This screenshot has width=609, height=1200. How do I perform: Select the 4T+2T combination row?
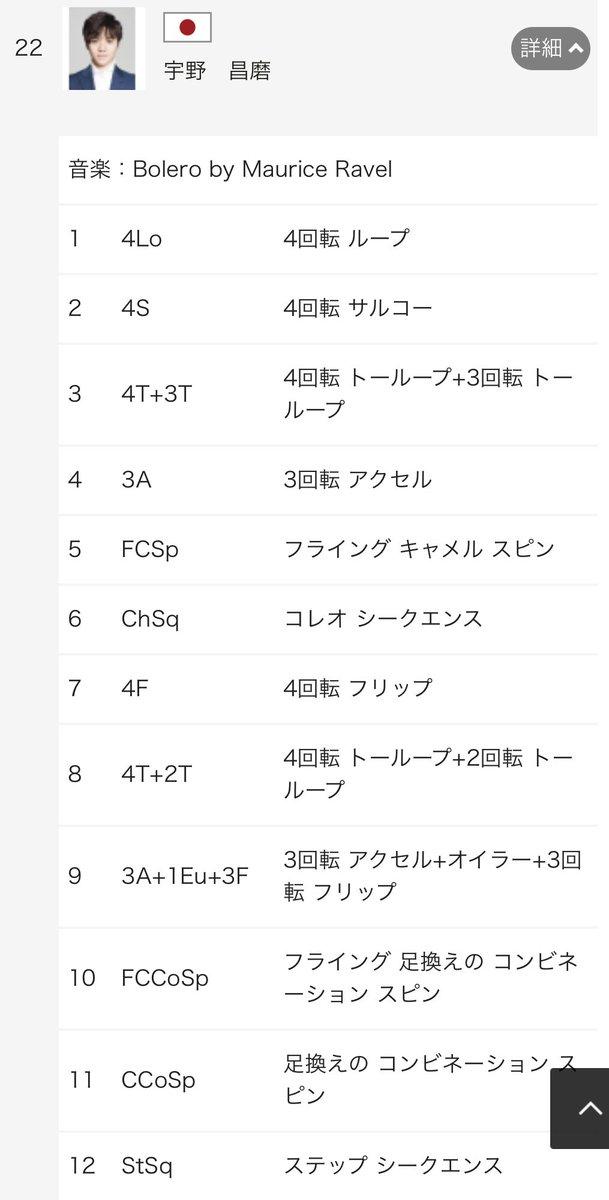[328, 774]
